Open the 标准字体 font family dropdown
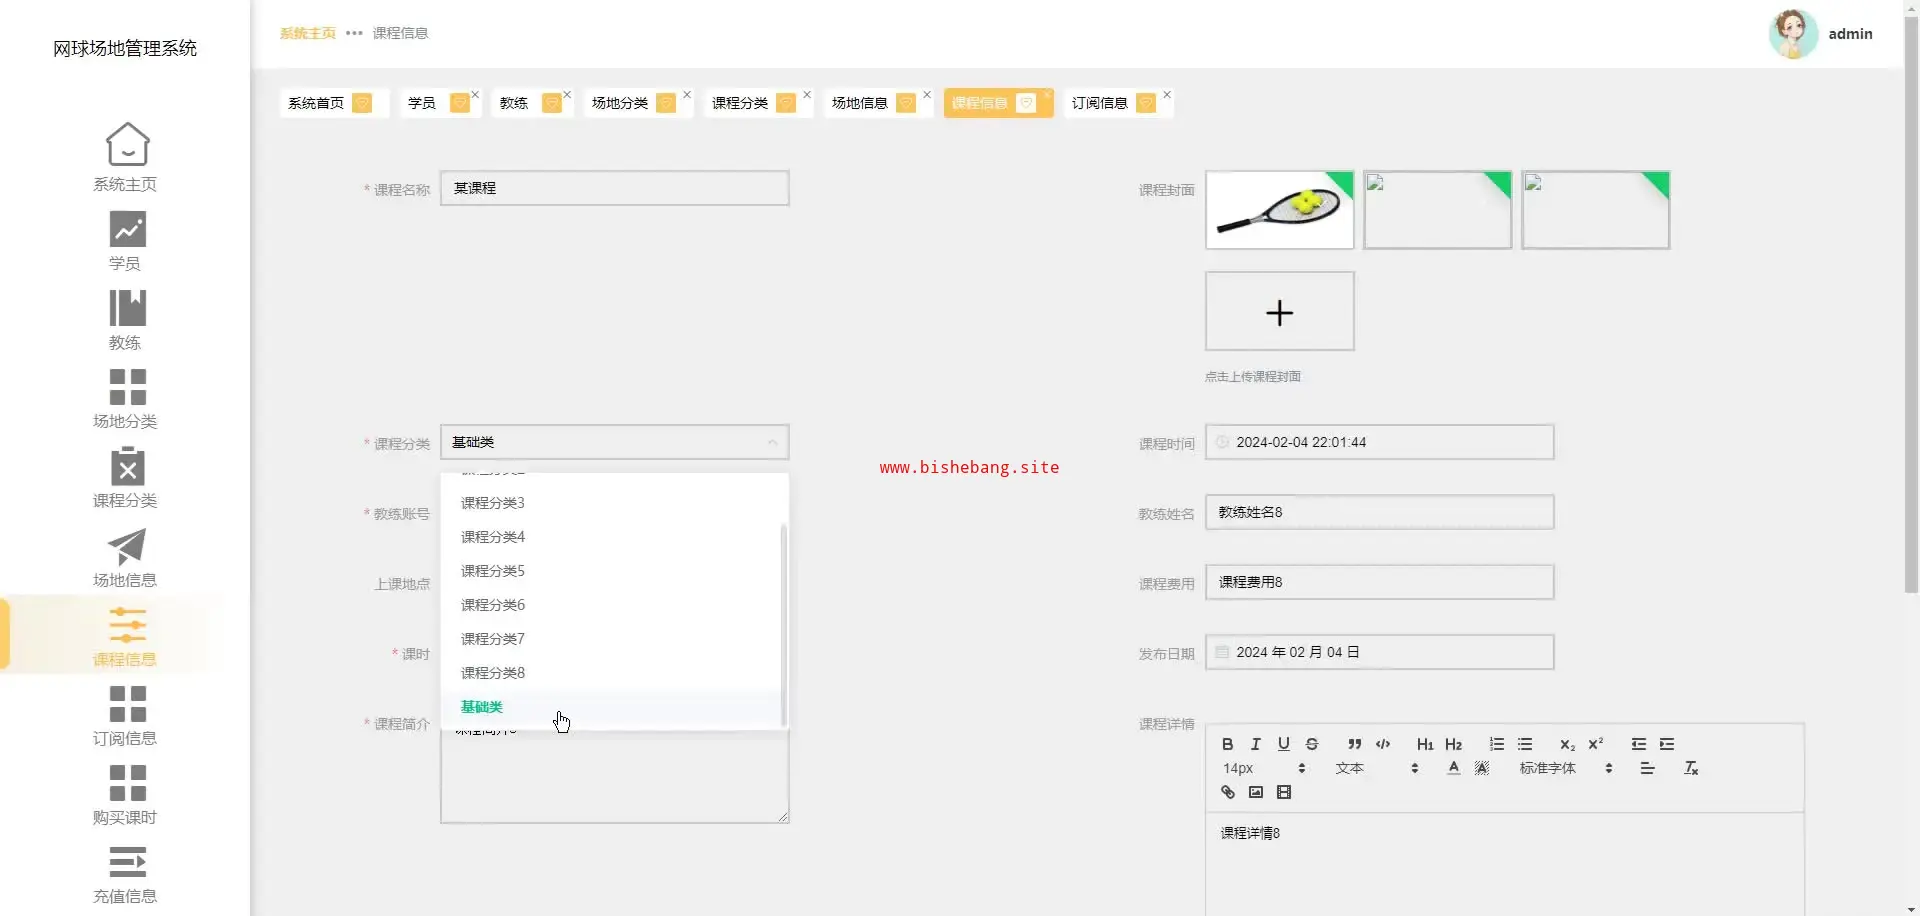 pyautogui.click(x=1565, y=768)
